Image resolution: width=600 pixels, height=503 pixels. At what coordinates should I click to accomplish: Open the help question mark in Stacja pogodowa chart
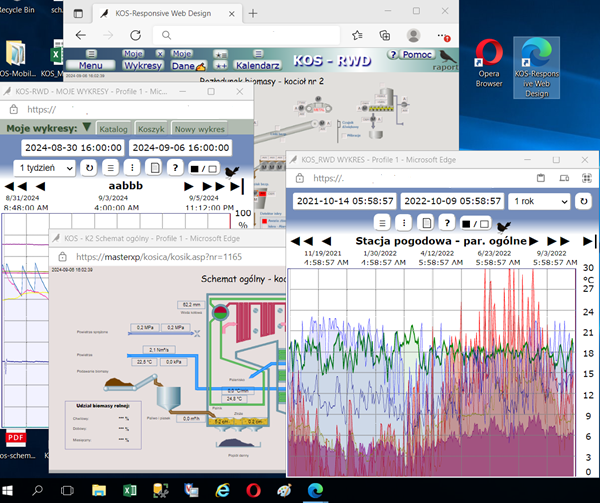[449, 222]
